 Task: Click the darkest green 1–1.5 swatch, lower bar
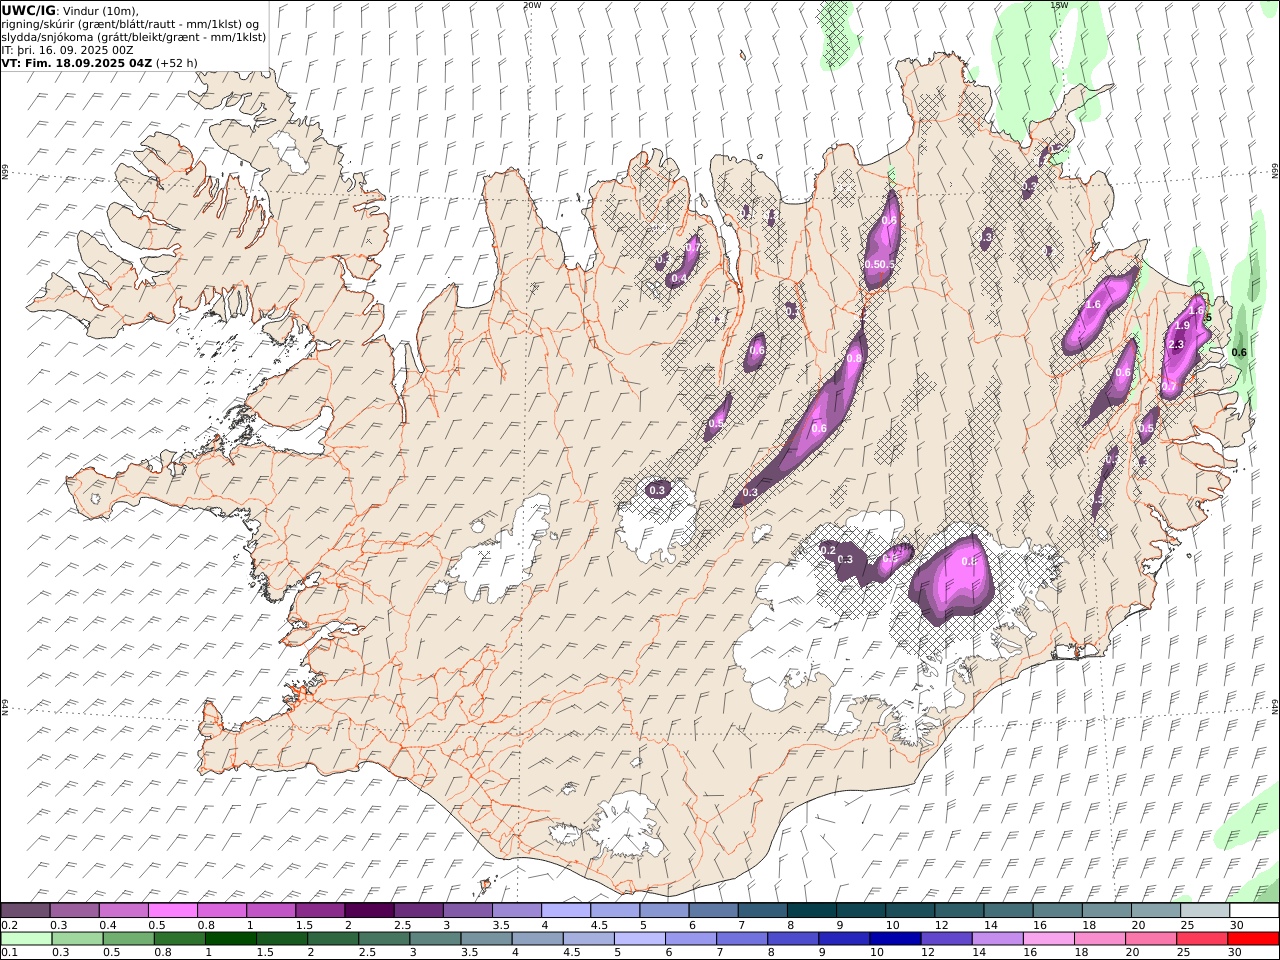click(230, 938)
